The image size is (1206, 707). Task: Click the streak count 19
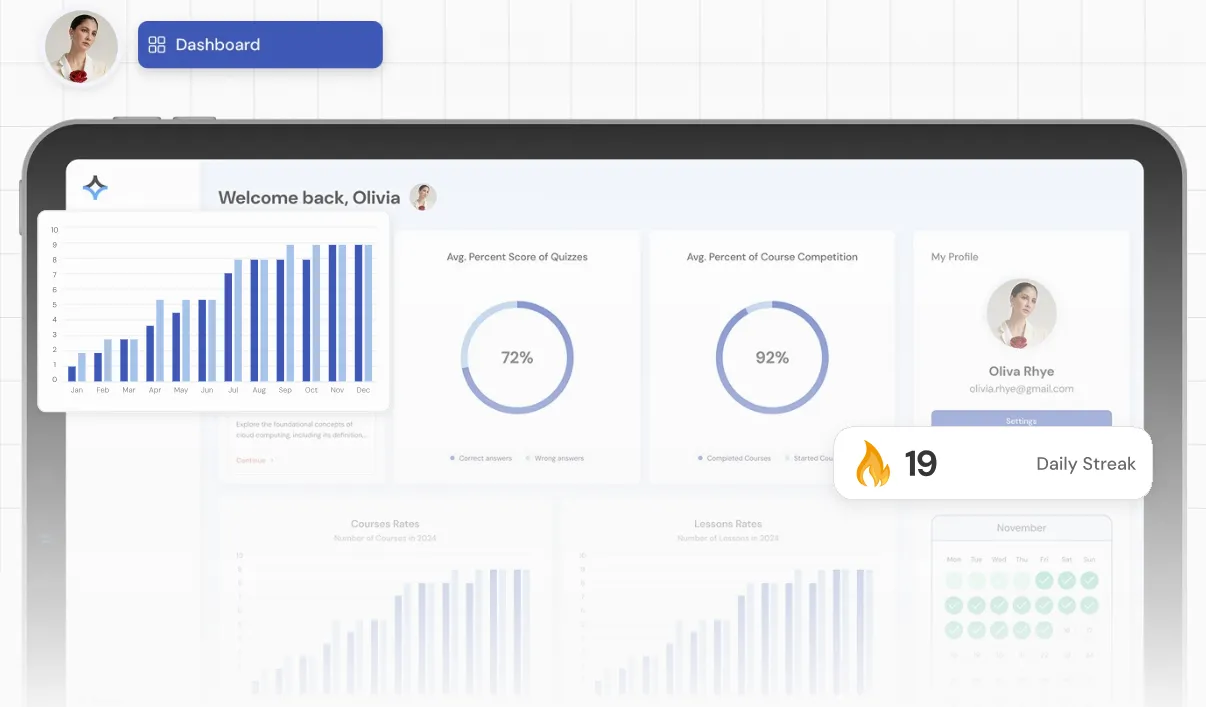[921, 464]
